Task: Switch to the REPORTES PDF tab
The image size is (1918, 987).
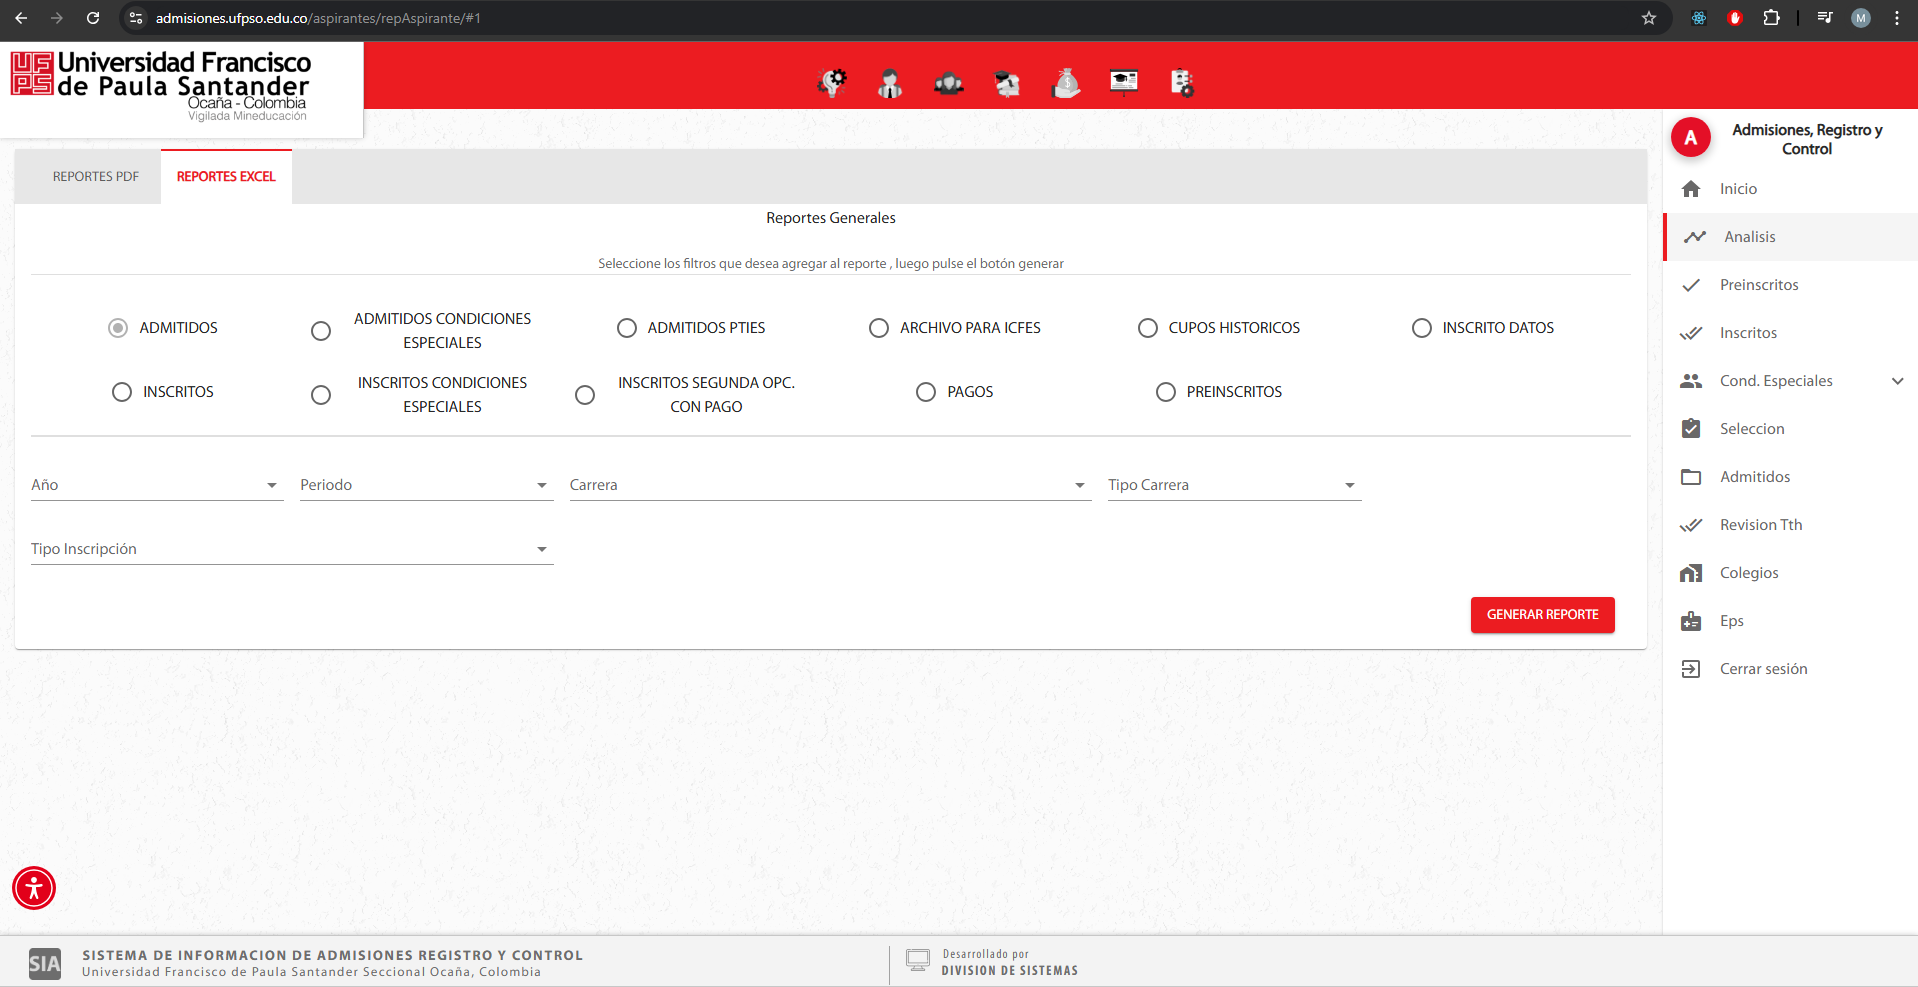Action: pos(96,177)
